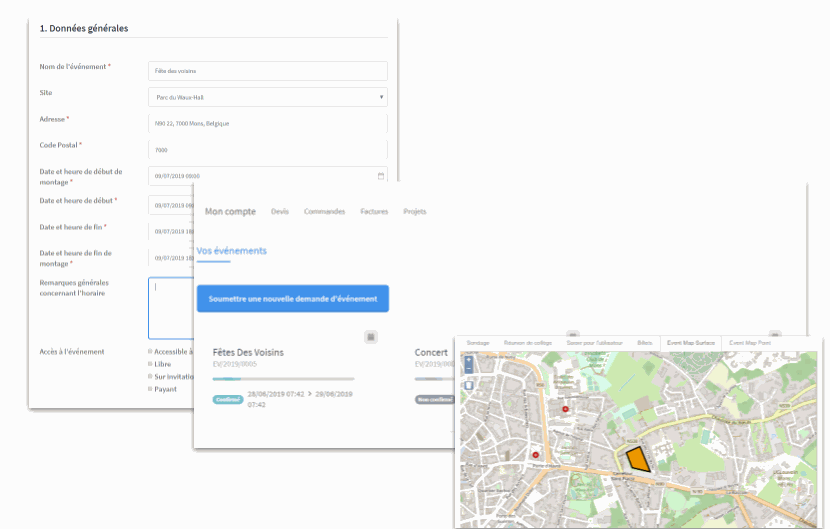
Task: Open the Projets tab in Mon compte
Action: (x=414, y=211)
